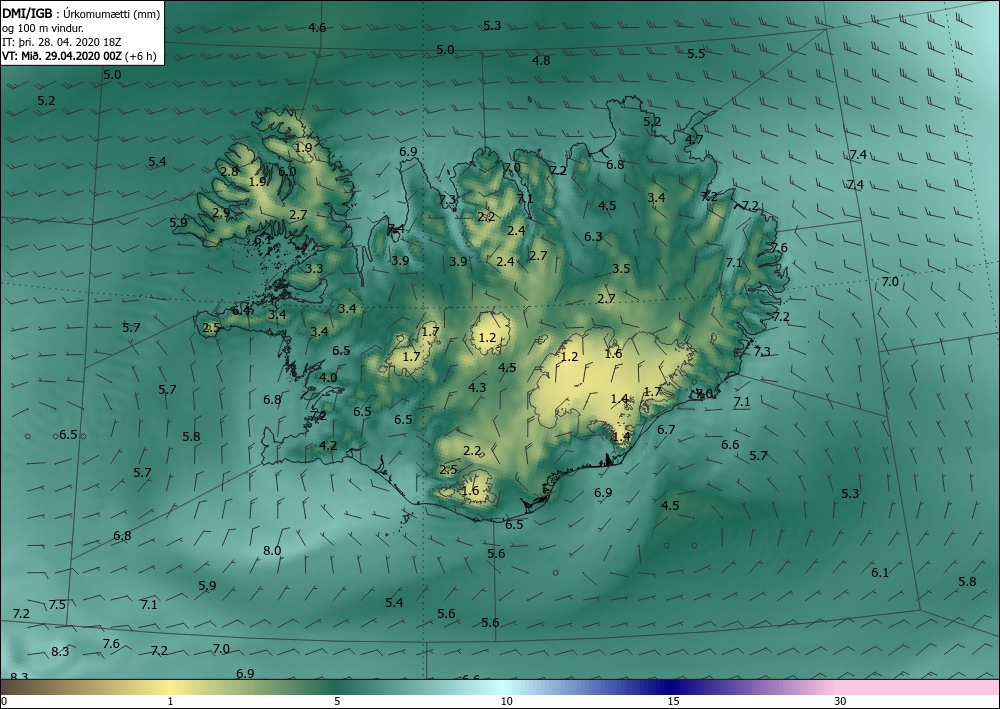Click the '10' label on the colour scale
This screenshot has width=1000, height=709.
point(506,701)
